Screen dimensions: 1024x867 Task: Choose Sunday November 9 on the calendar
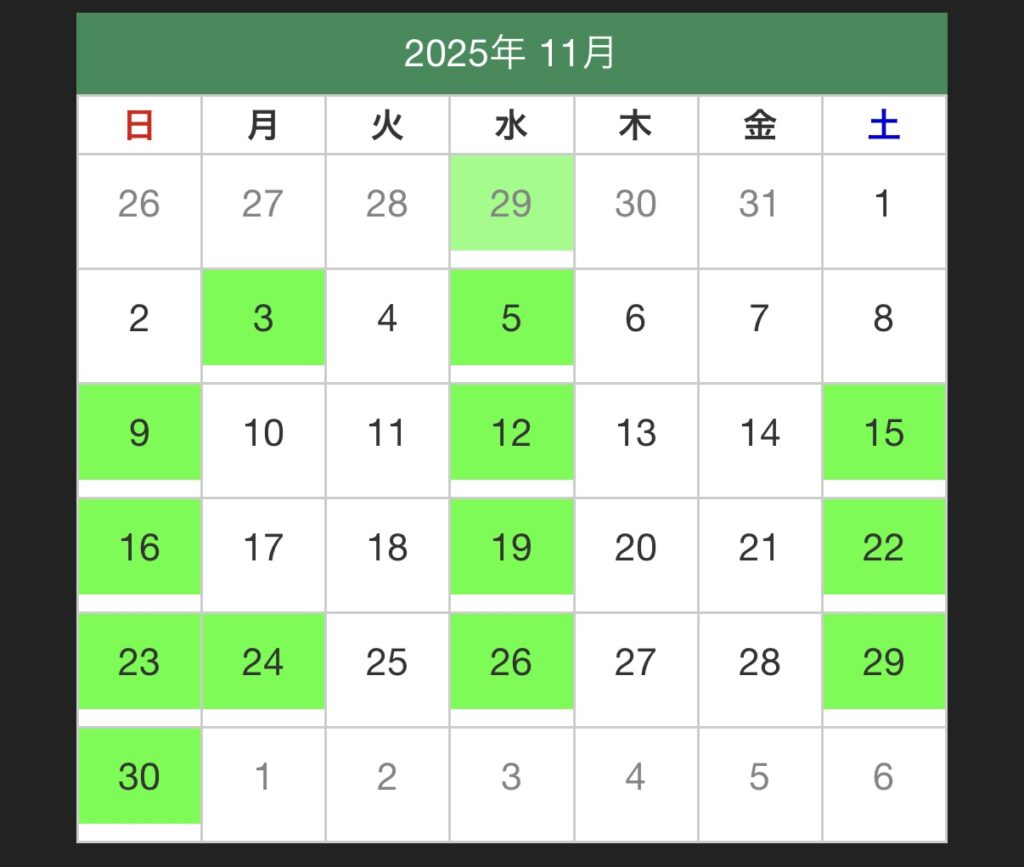pyautogui.click(x=139, y=433)
